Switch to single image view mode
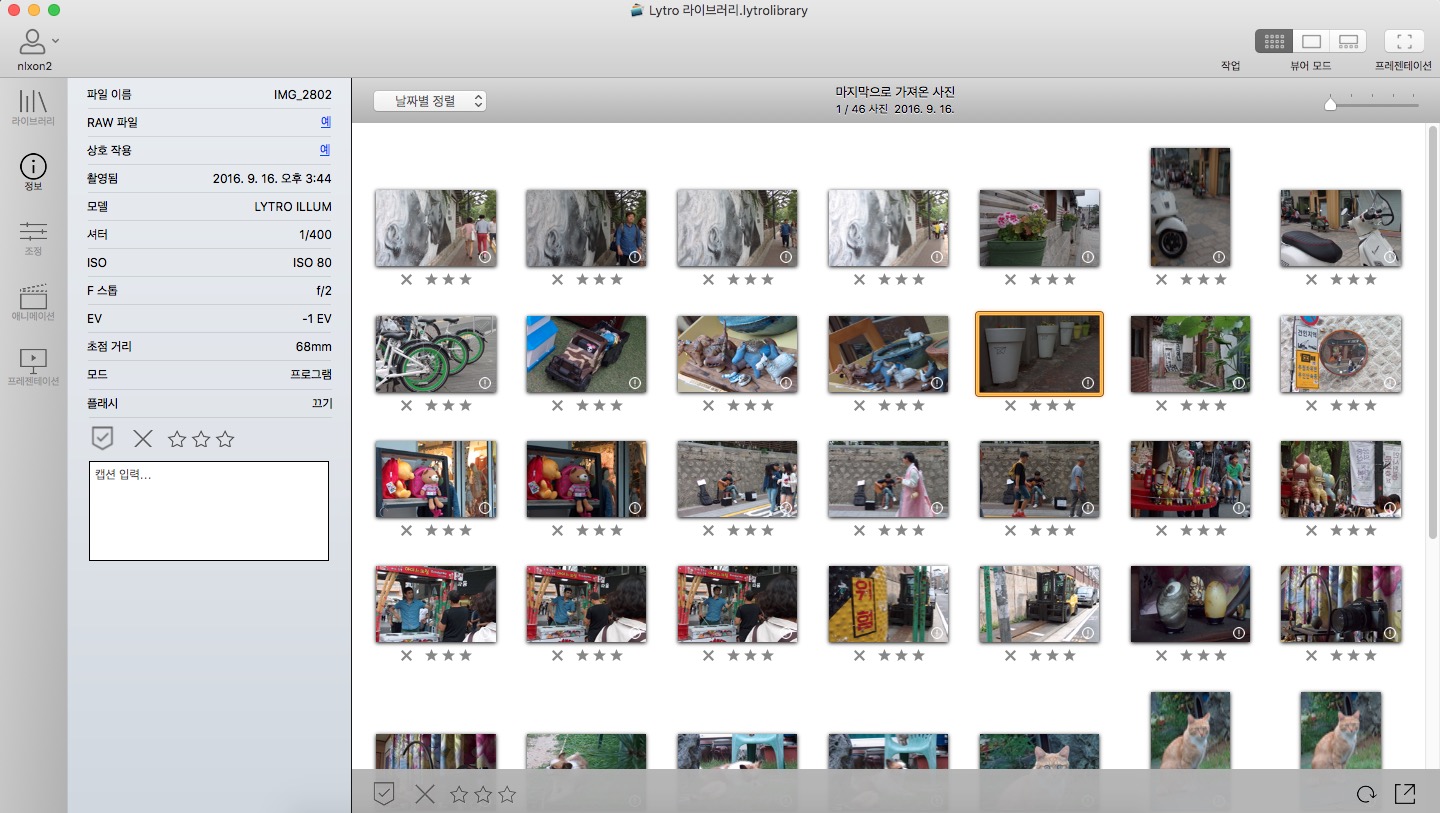 (x=1311, y=41)
